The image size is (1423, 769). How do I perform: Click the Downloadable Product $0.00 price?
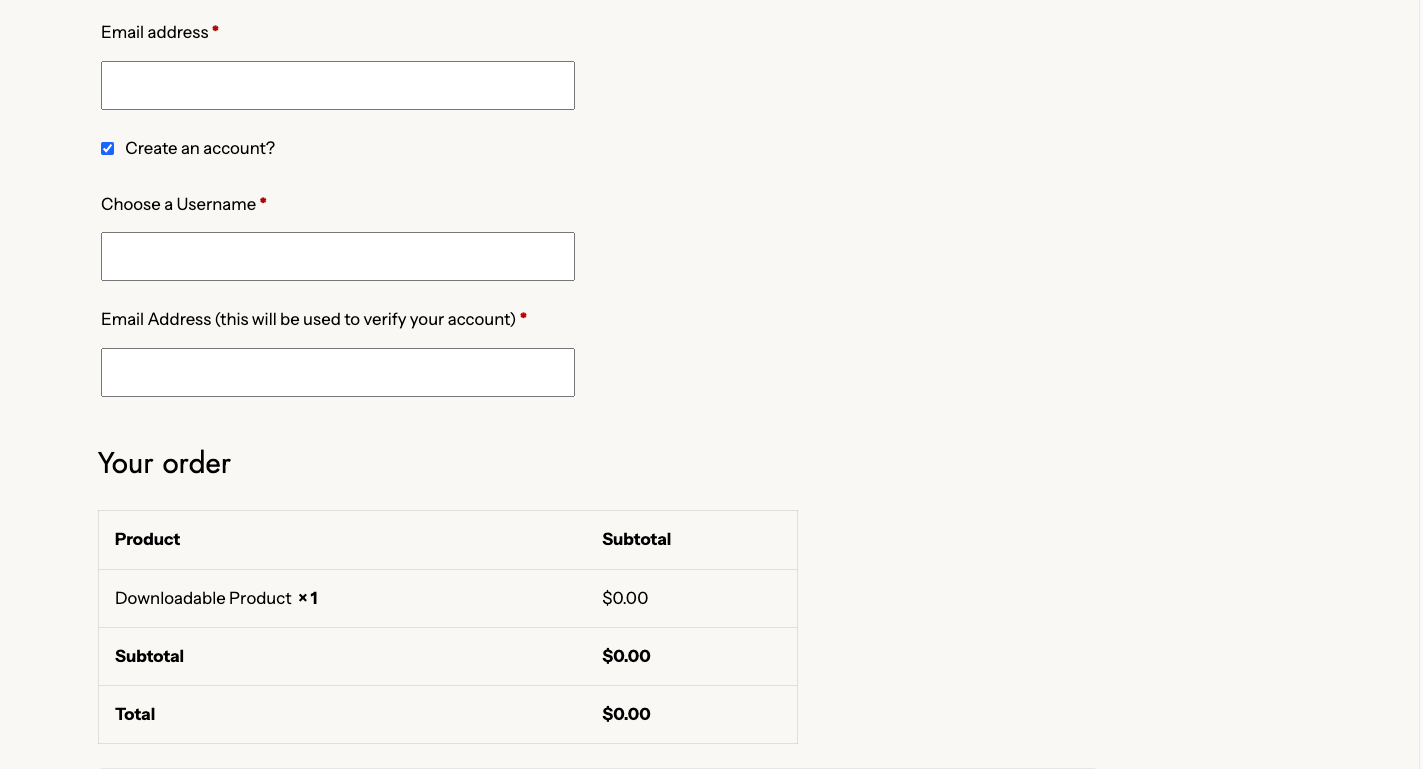[625, 599]
